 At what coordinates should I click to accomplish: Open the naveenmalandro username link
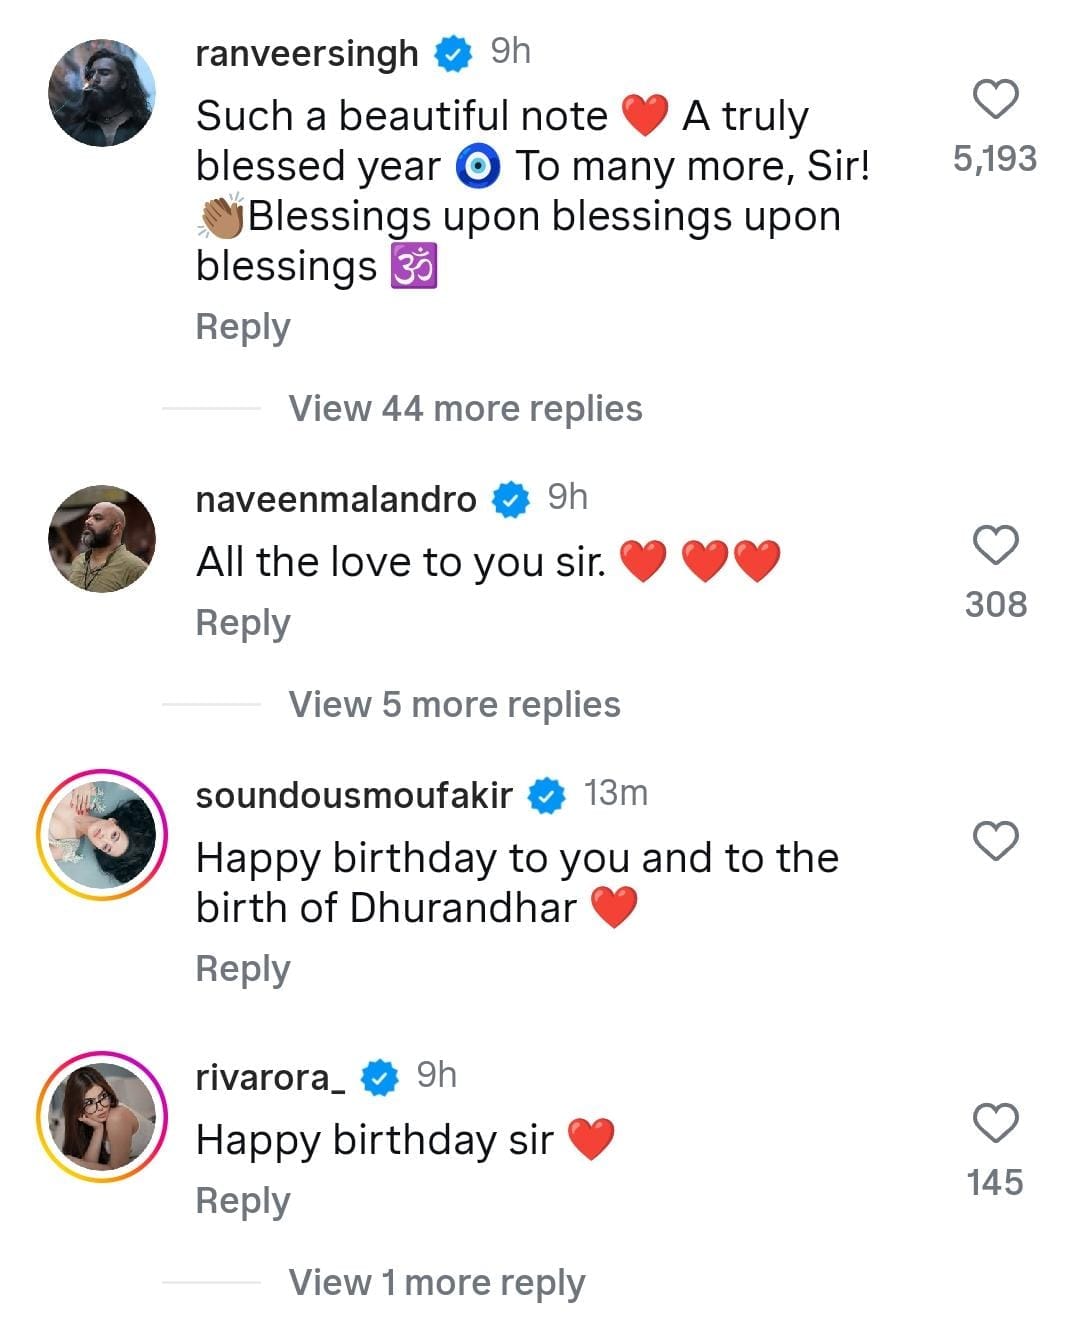click(336, 499)
